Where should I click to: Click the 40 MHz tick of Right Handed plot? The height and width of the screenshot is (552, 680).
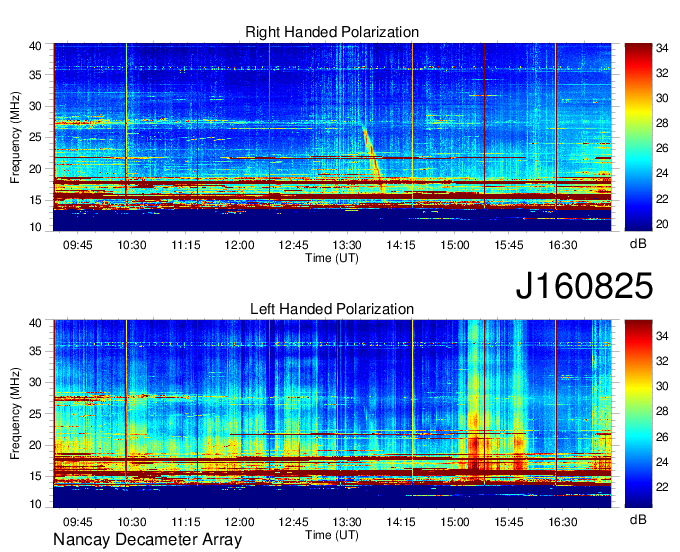point(35,46)
